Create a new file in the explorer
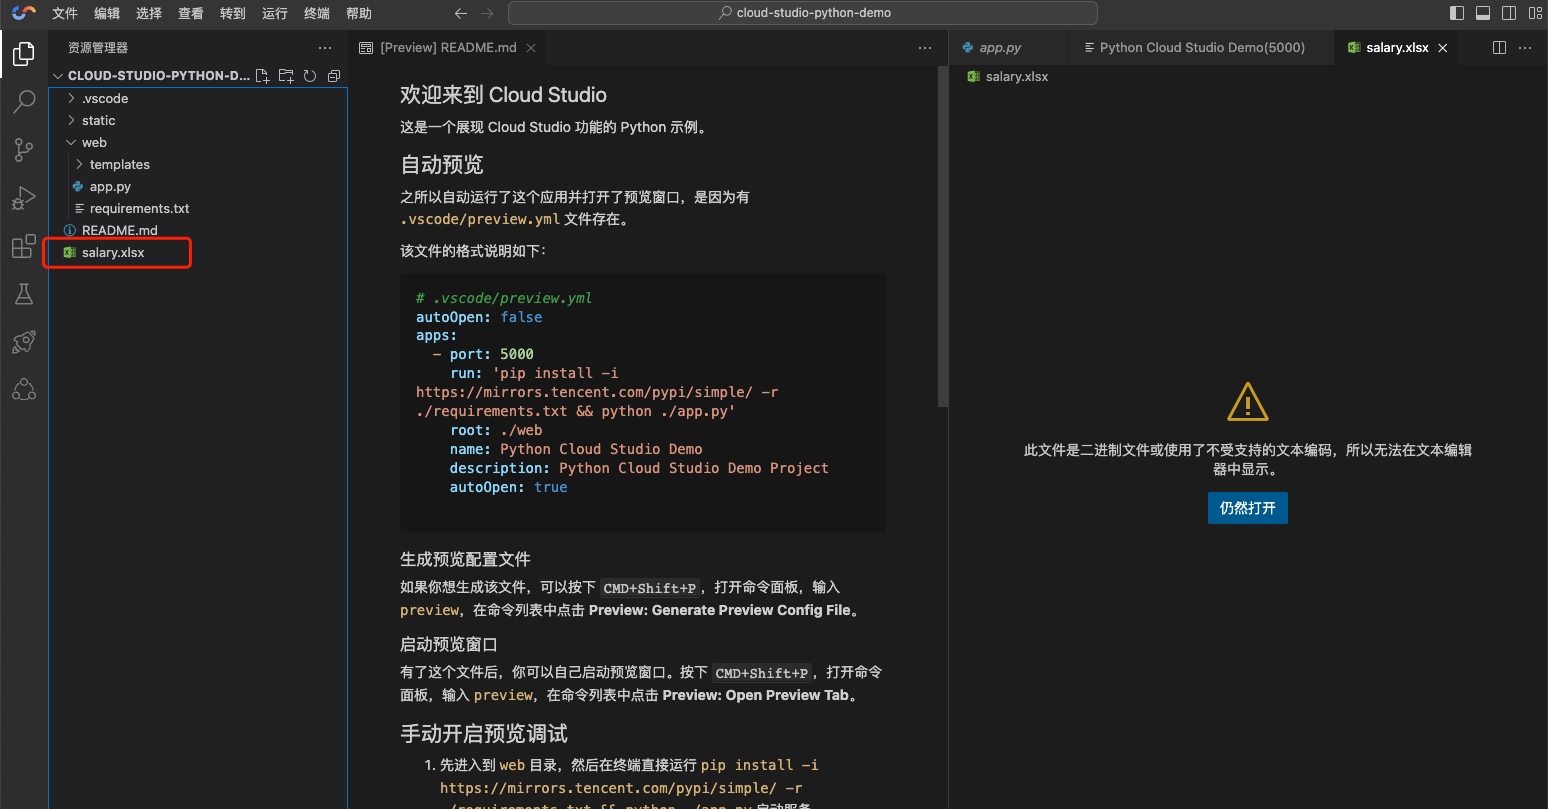Image resolution: width=1548 pixels, height=809 pixels. pos(262,76)
